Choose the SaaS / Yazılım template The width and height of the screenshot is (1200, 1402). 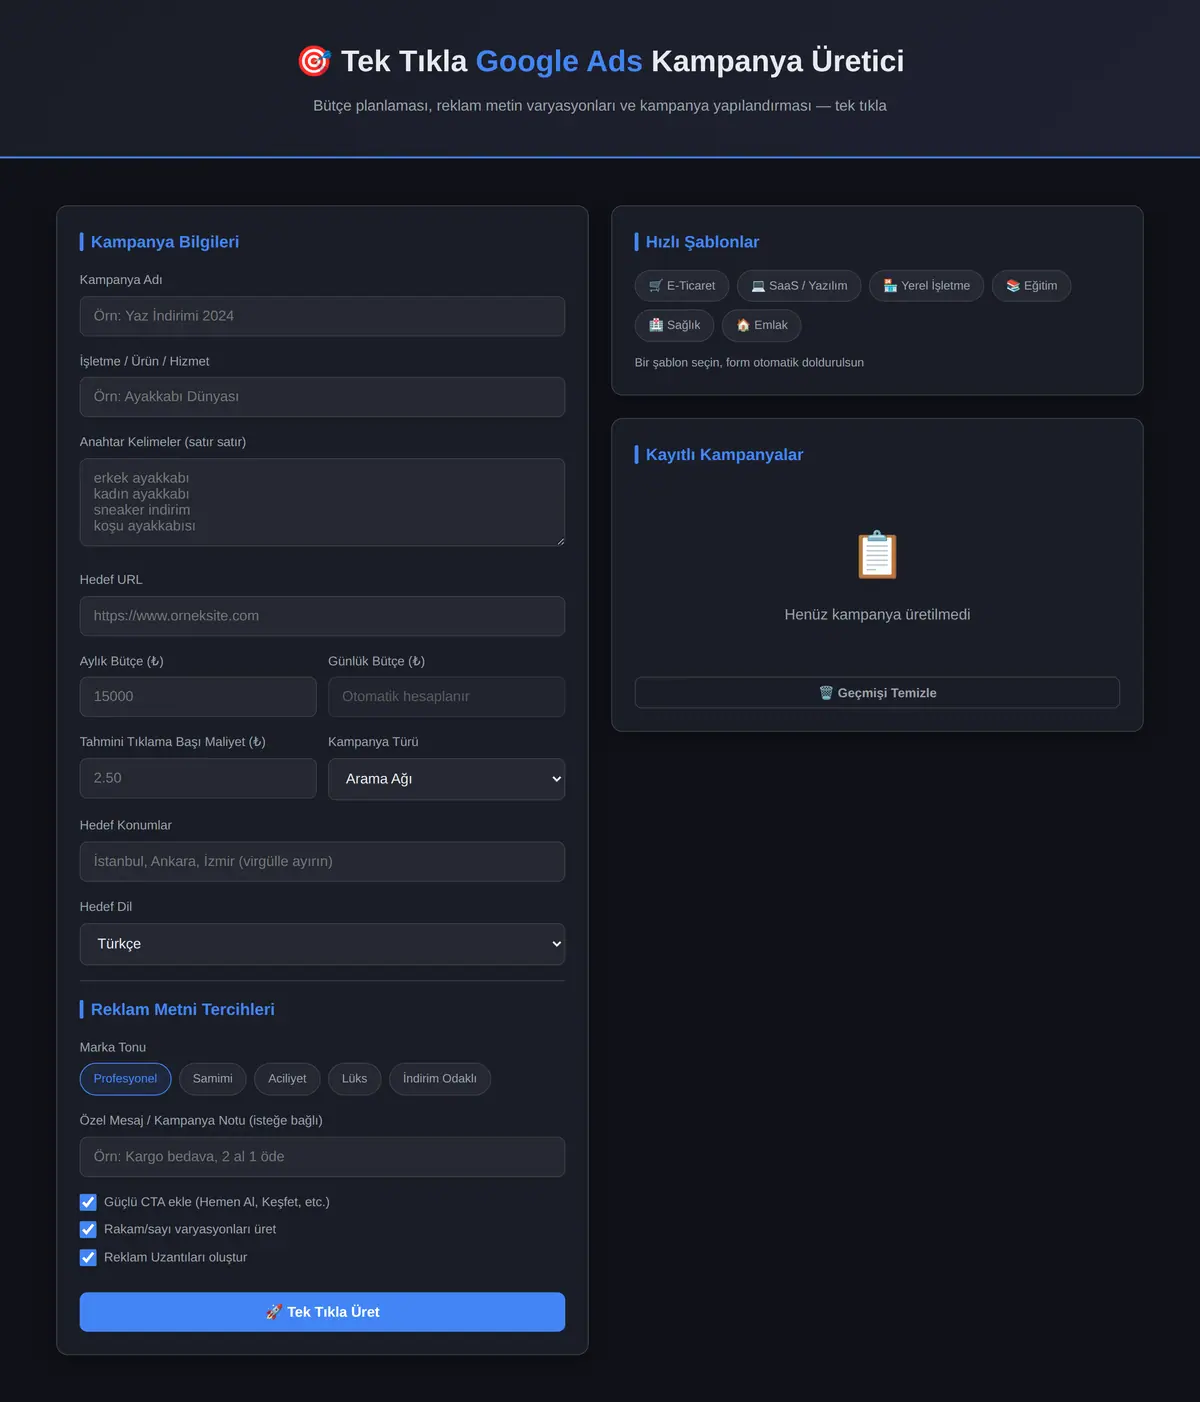pyautogui.click(x=799, y=286)
